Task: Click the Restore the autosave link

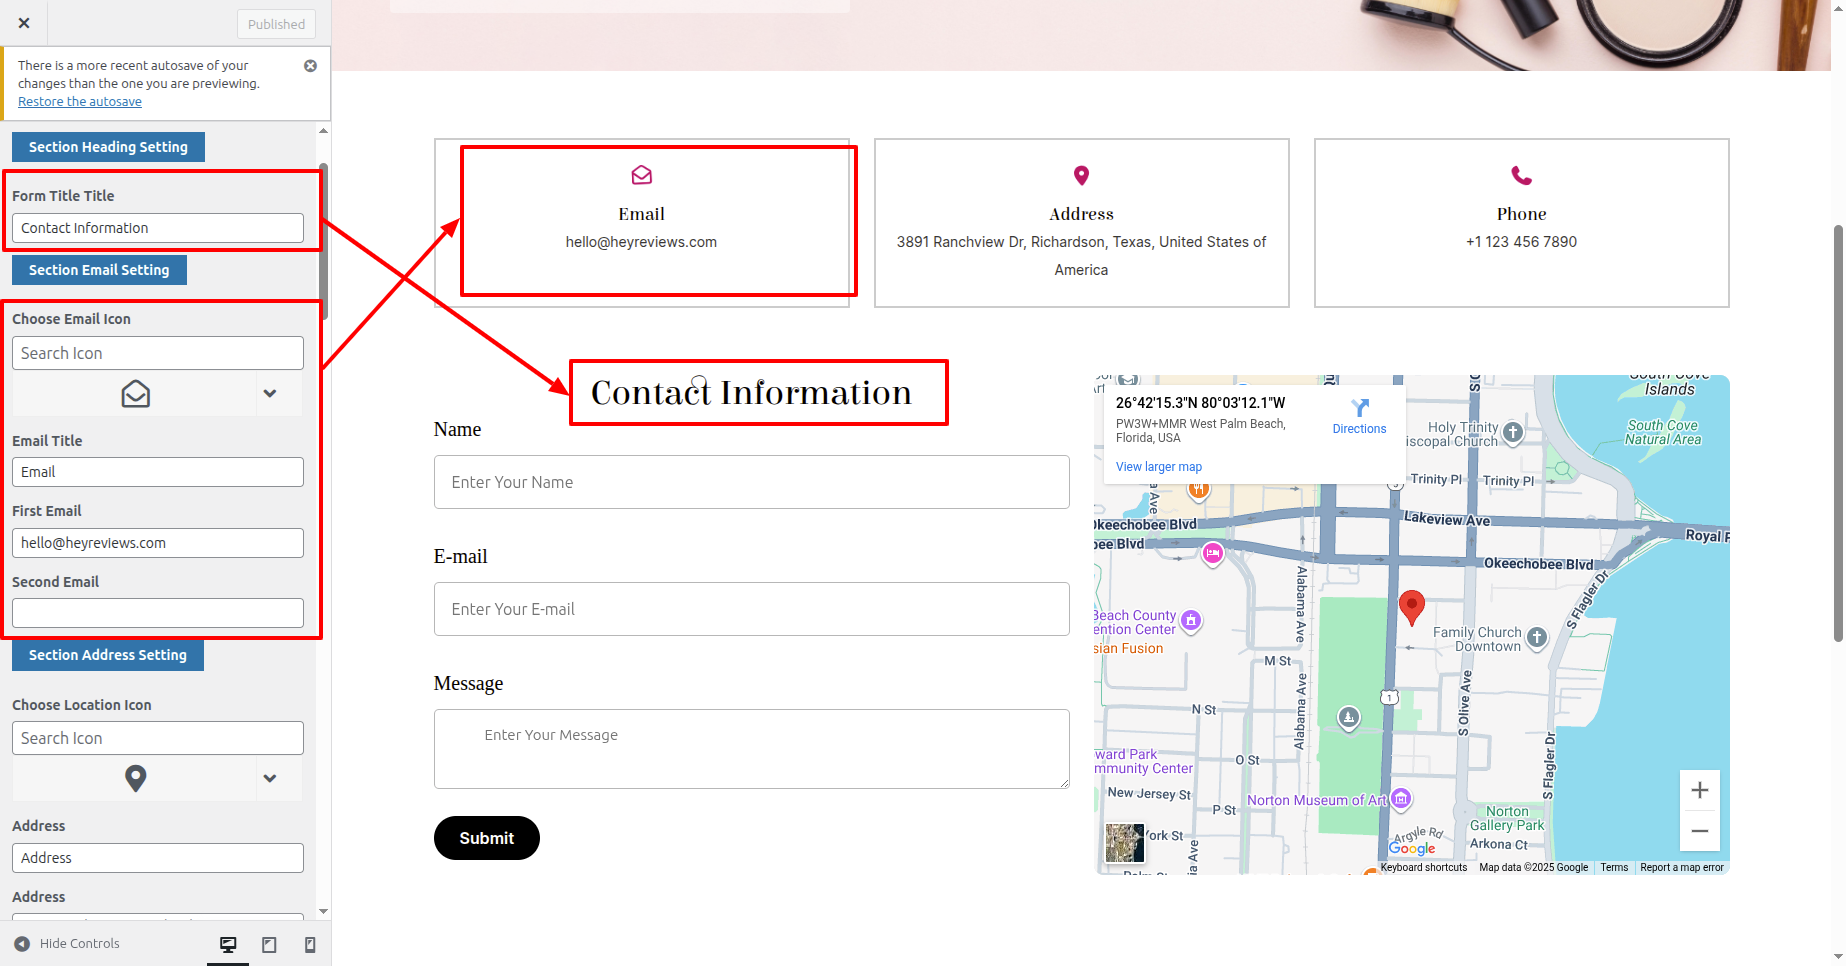Action: coord(80,102)
